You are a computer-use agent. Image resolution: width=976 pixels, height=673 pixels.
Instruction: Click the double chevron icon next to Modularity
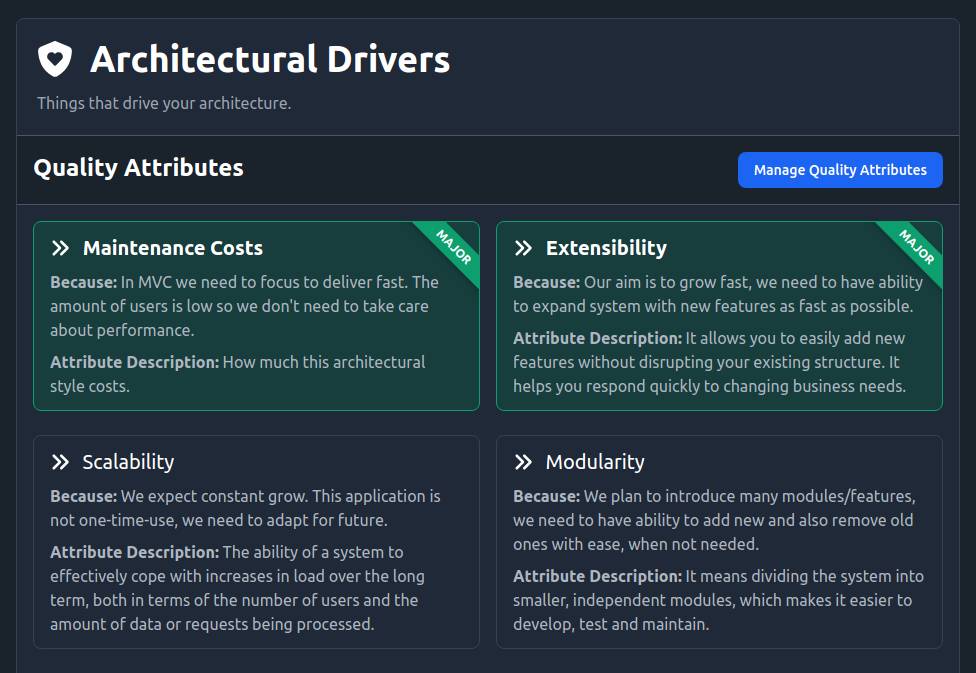click(x=523, y=462)
